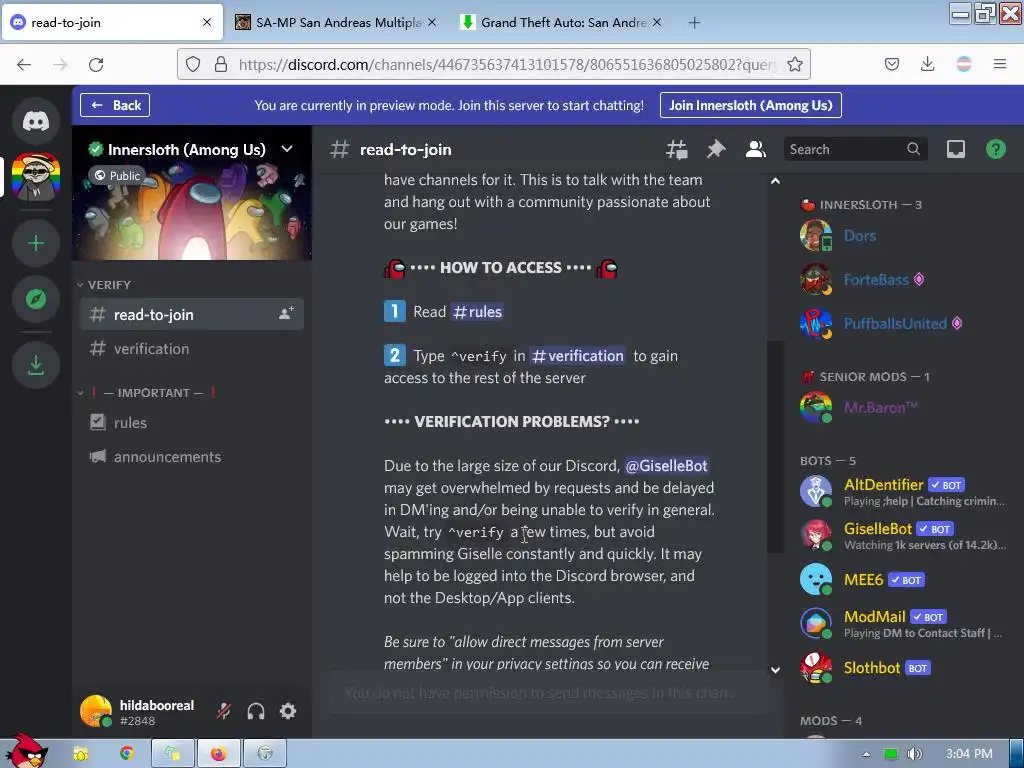Click the Discord search input field
1024x768 pixels.
coord(856,150)
